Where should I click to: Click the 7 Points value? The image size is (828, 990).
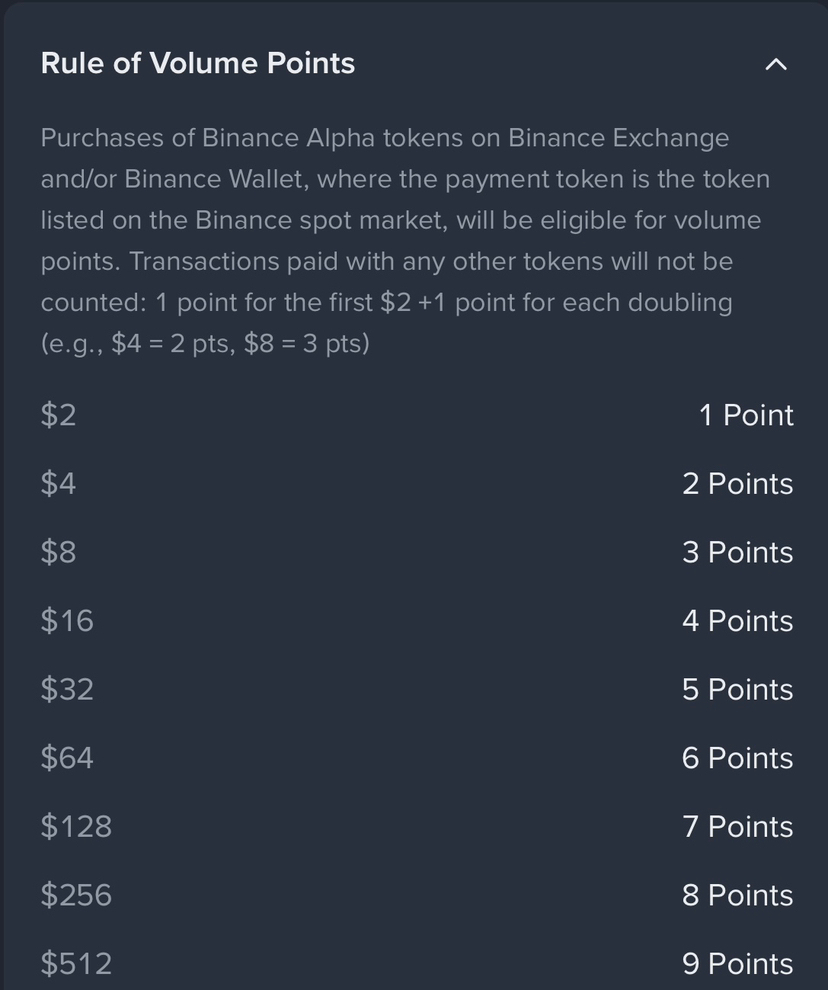click(x=737, y=826)
